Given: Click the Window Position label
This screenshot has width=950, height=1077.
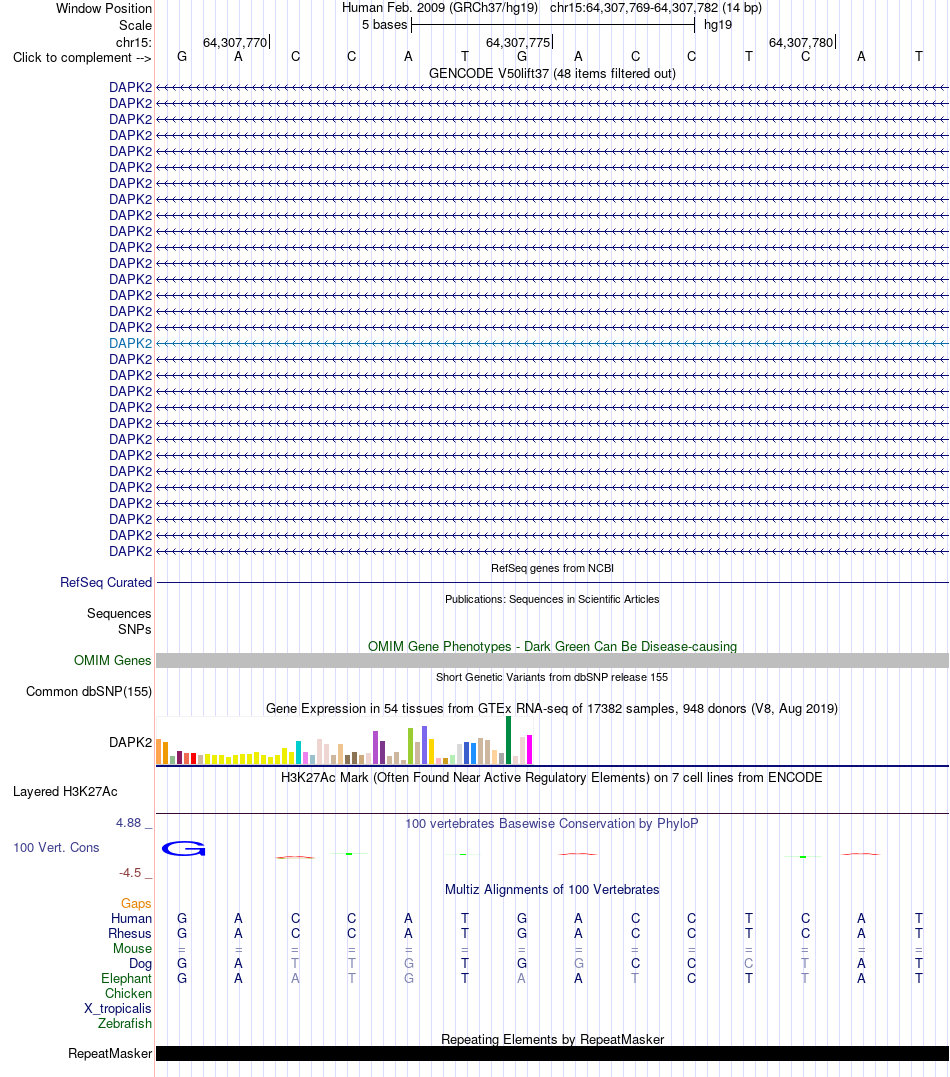Looking at the screenshot, I should (x=104, y=8).
